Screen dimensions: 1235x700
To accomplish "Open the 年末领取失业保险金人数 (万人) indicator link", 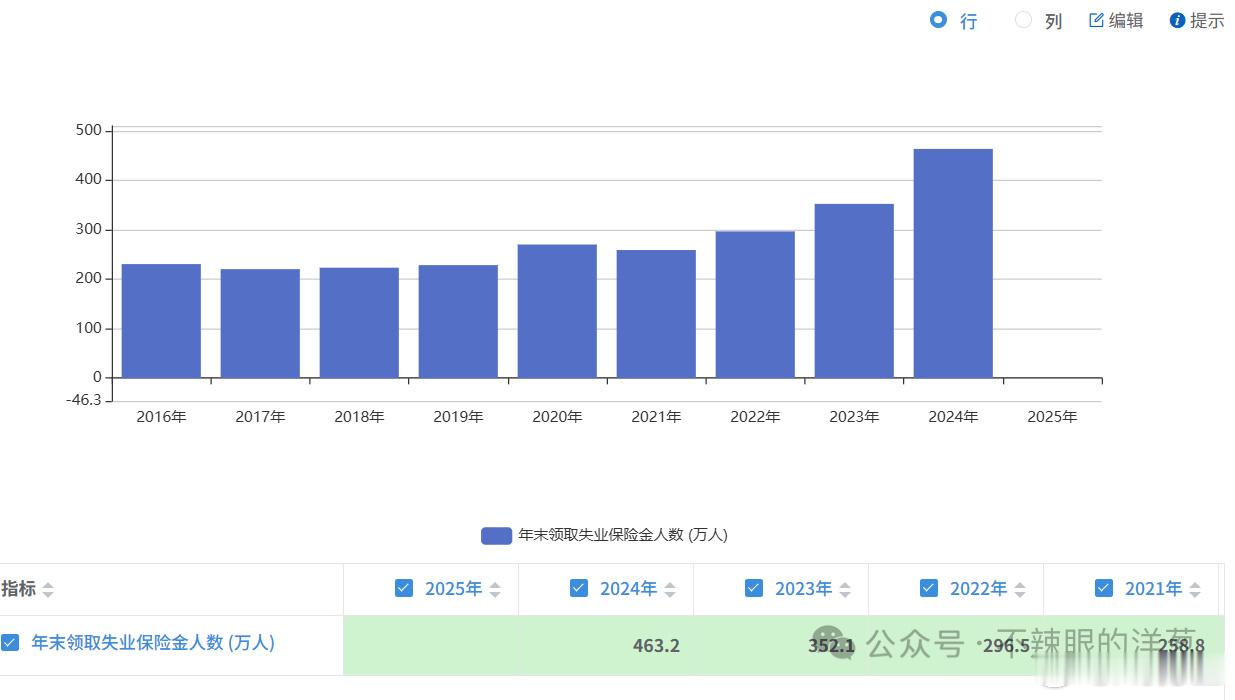I will coord(153,643).
